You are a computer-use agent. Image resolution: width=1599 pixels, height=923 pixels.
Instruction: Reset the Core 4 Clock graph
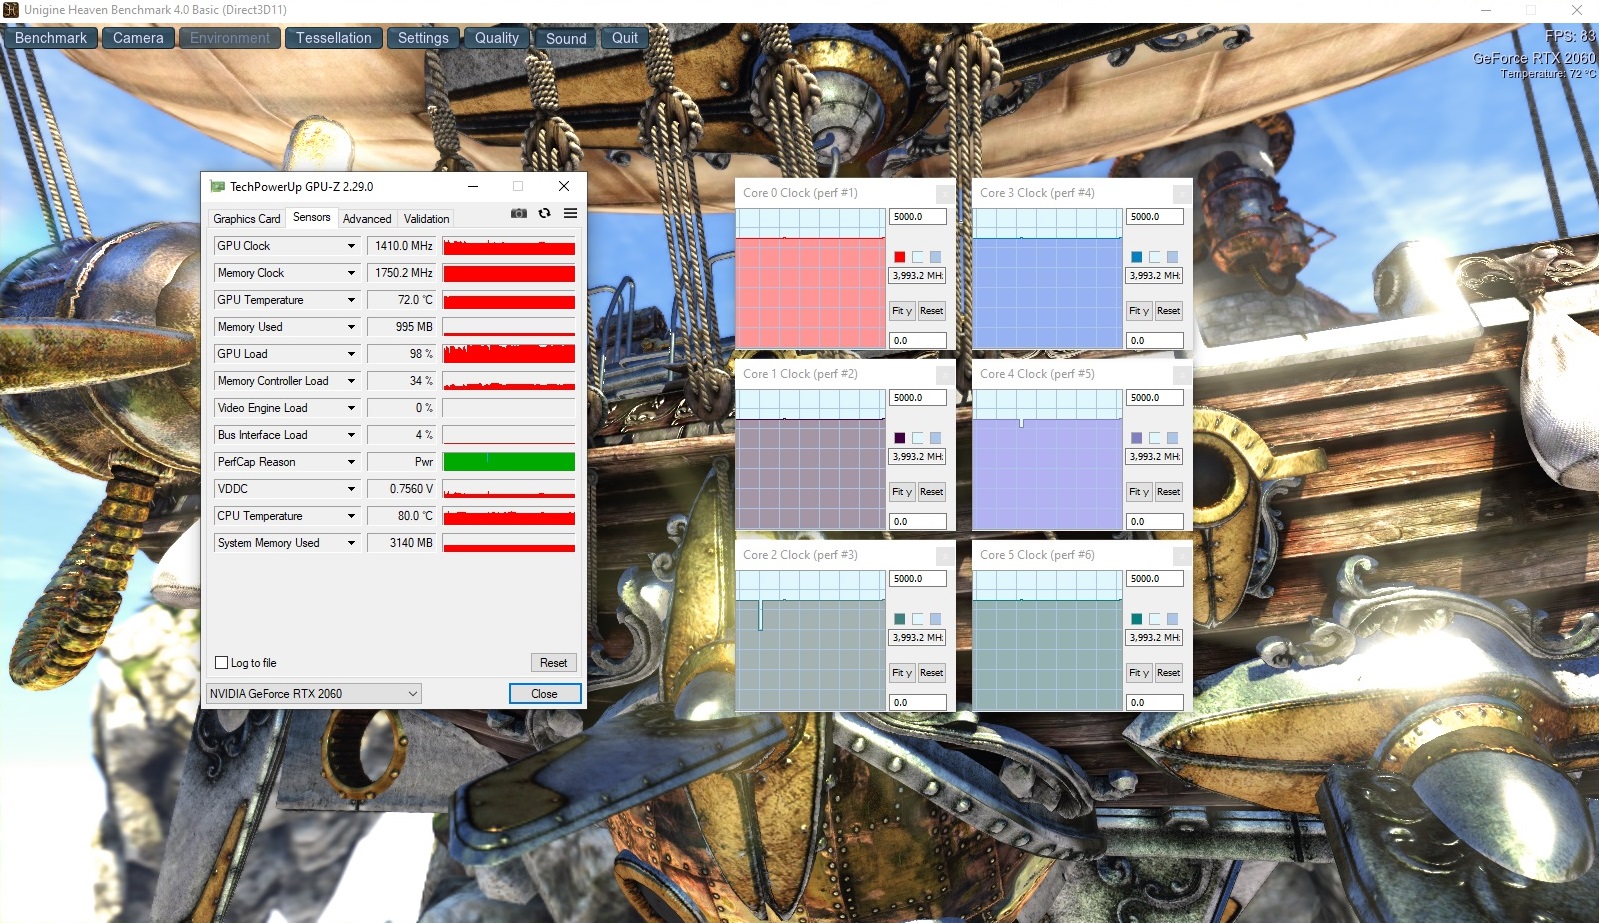click(1169, 492)
